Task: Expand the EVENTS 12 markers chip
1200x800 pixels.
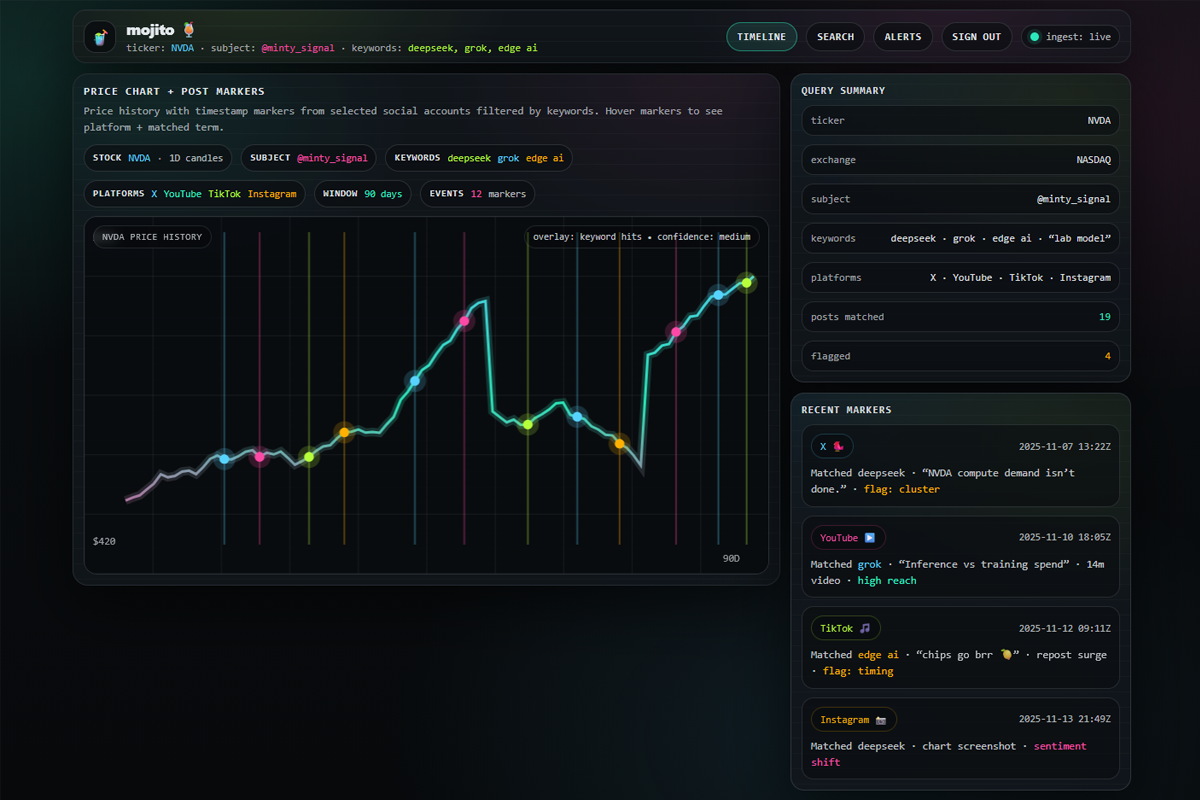Action: (477, 194)
